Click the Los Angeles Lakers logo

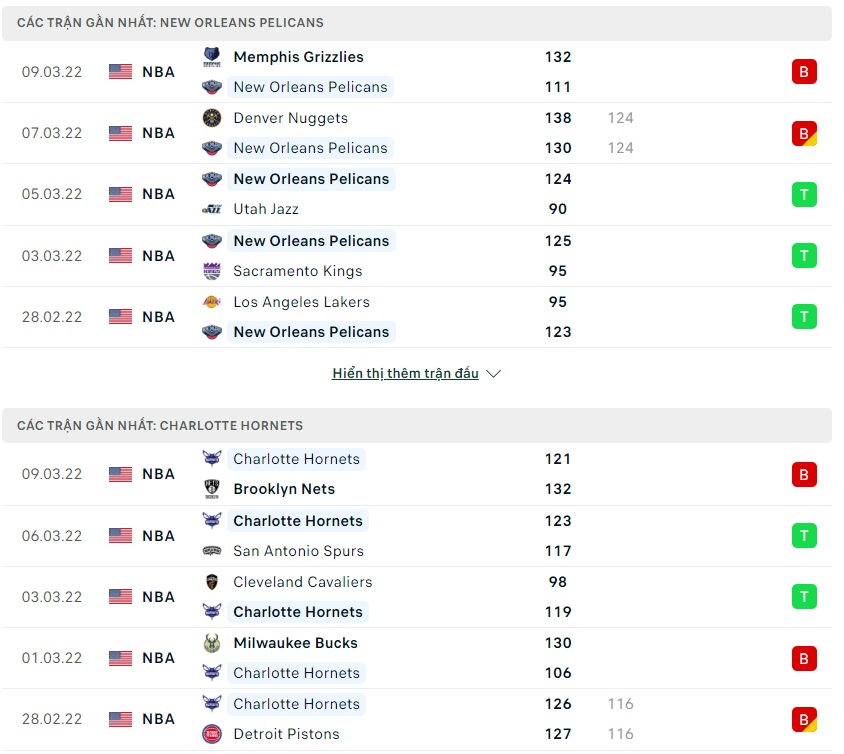click(211, 302)
